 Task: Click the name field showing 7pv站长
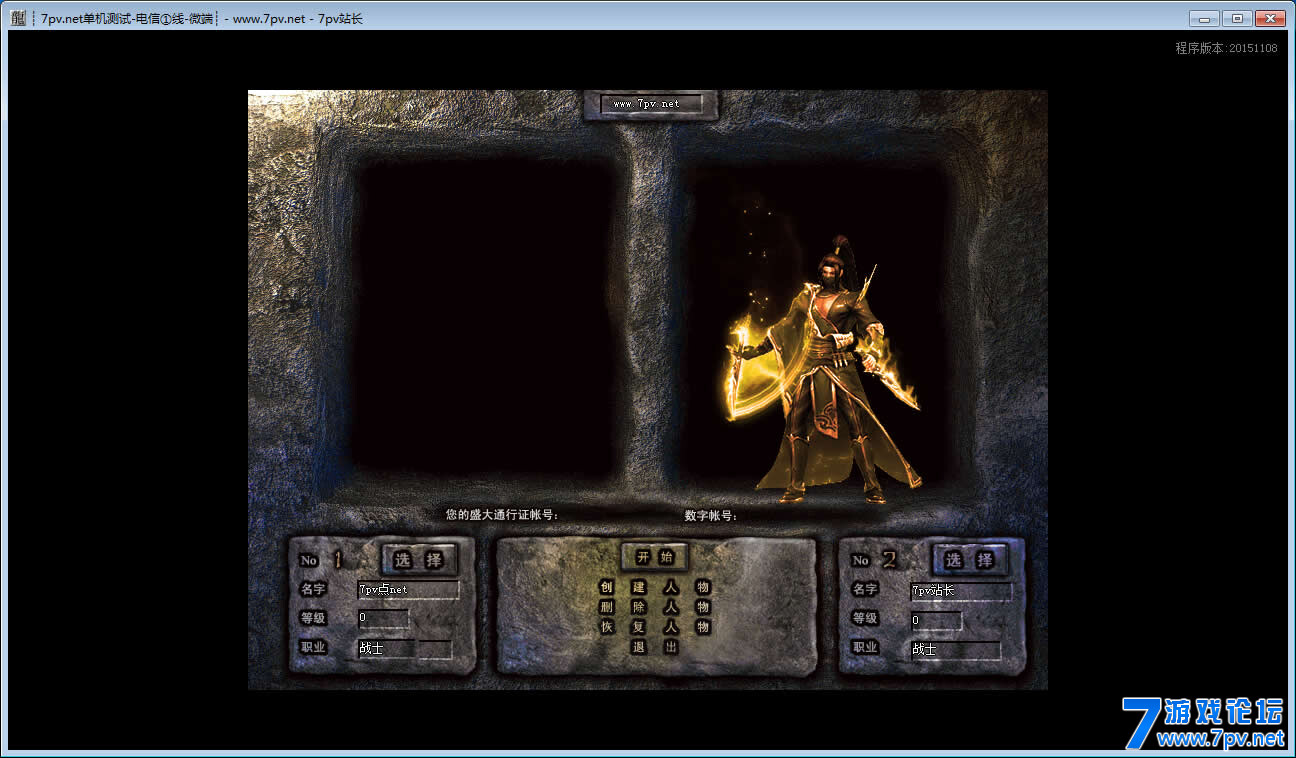click(961, 591)
